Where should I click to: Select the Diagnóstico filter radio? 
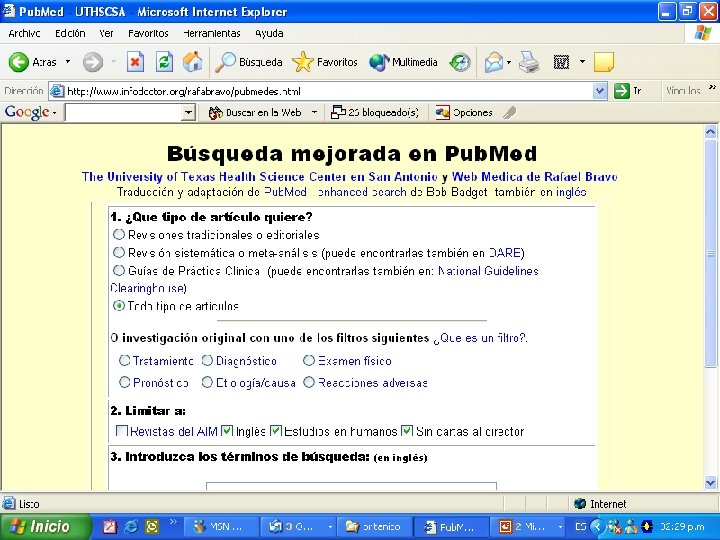pyautogui.click(x=208, y=360)
